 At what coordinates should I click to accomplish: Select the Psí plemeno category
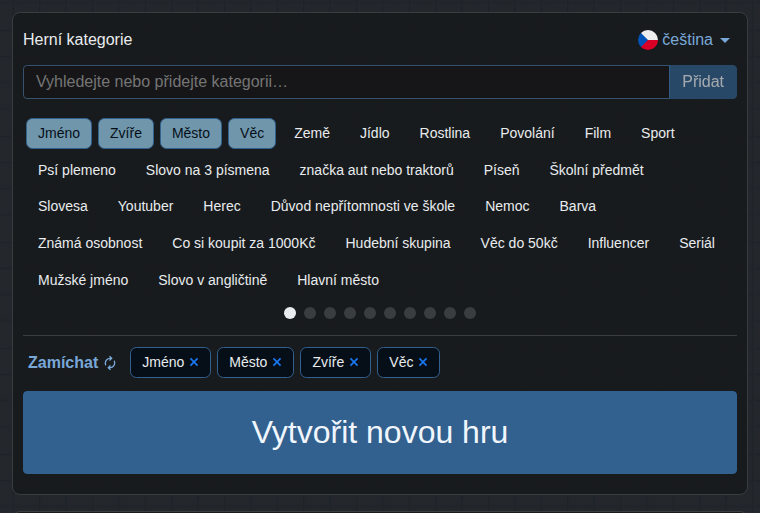point(77,170)
